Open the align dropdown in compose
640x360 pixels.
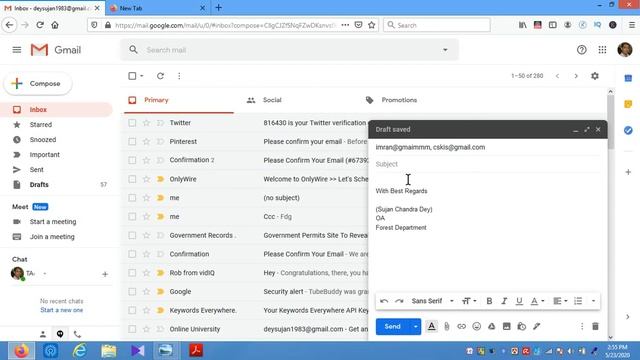pyautogui.click(x=560, y=301)
